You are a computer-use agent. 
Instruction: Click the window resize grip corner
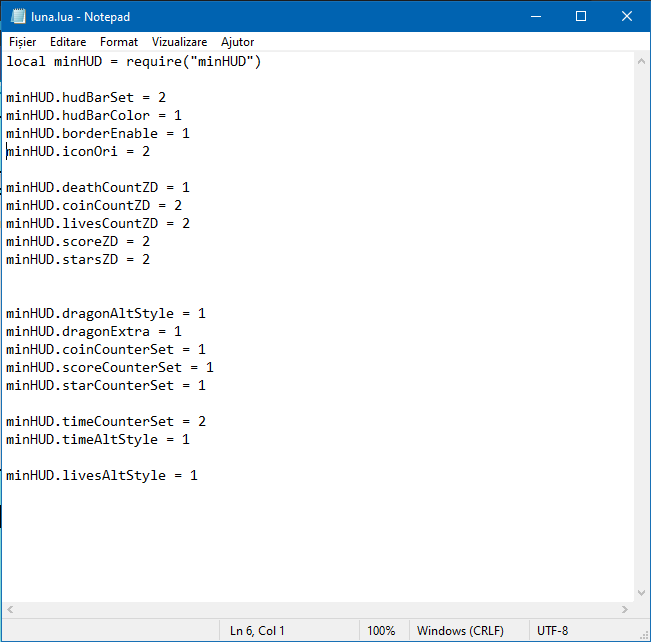[x=644, y=635]
